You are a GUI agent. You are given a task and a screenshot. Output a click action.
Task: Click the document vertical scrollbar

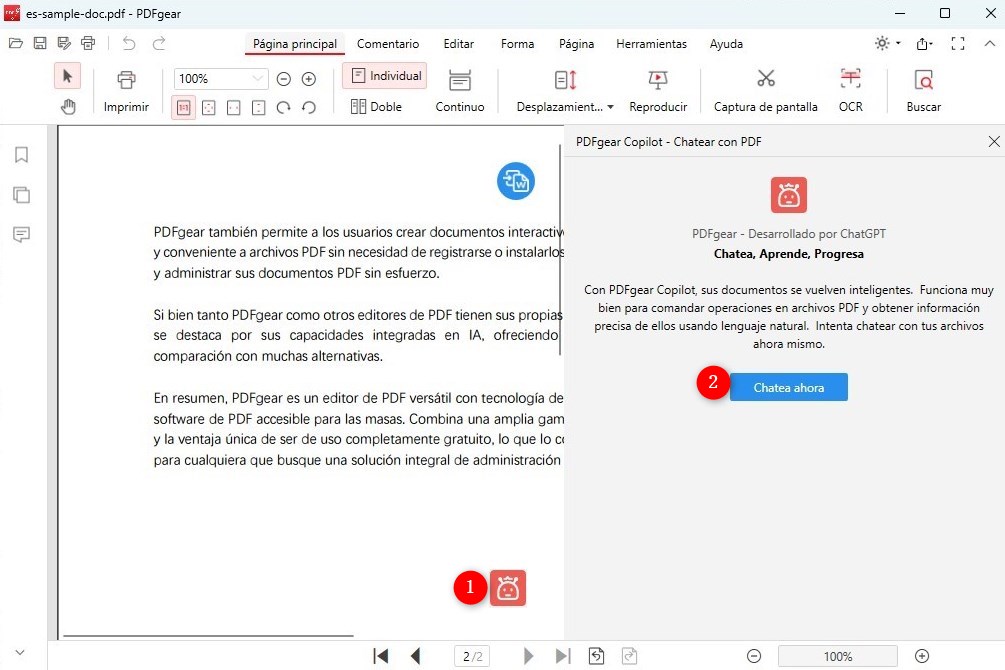[560, 250]
